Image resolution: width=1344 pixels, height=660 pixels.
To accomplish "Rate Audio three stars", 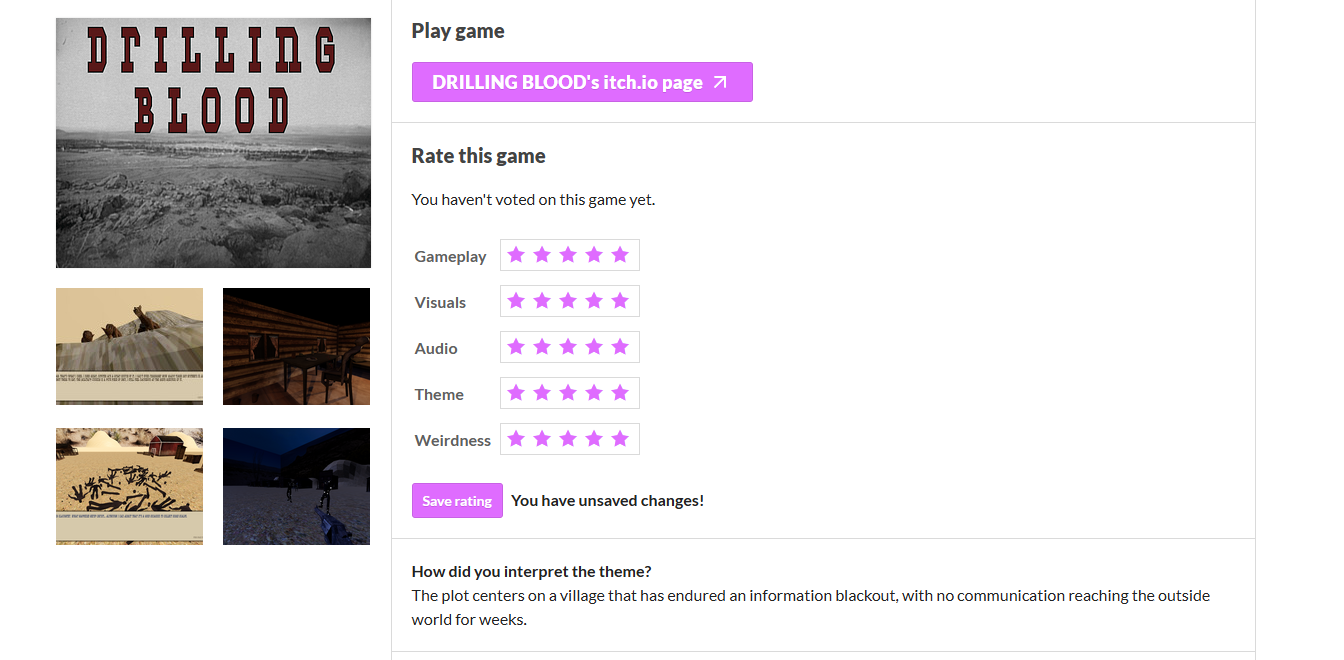I will click(568, 347).
